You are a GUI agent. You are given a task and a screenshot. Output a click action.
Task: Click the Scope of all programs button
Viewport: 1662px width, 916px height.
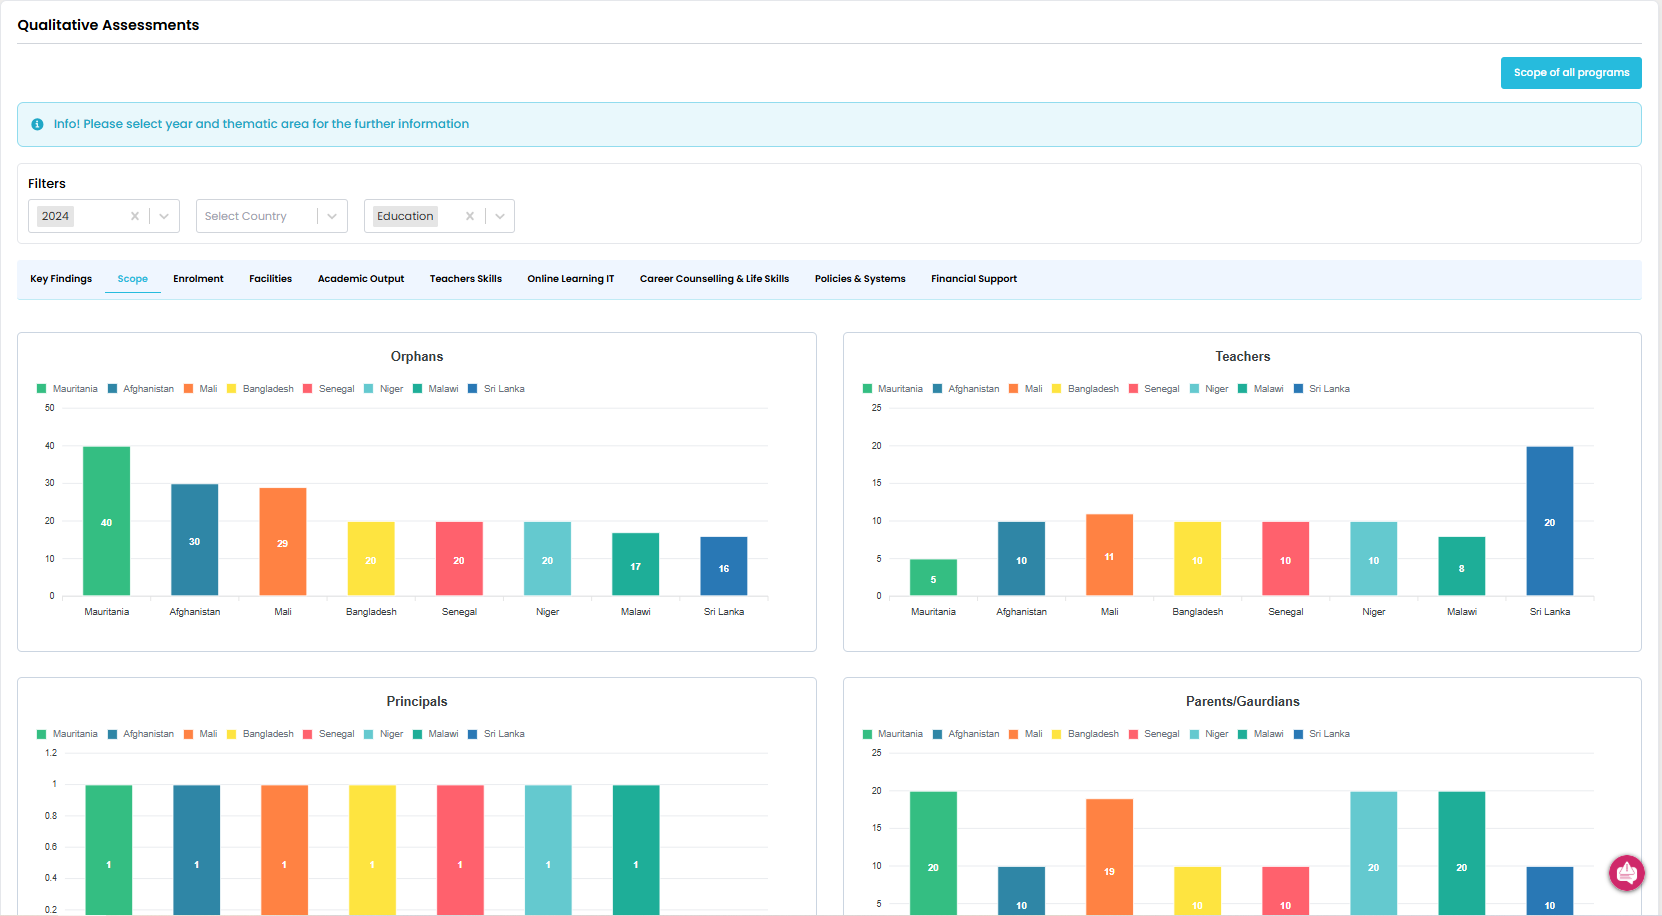click(x=1570, y=73)
